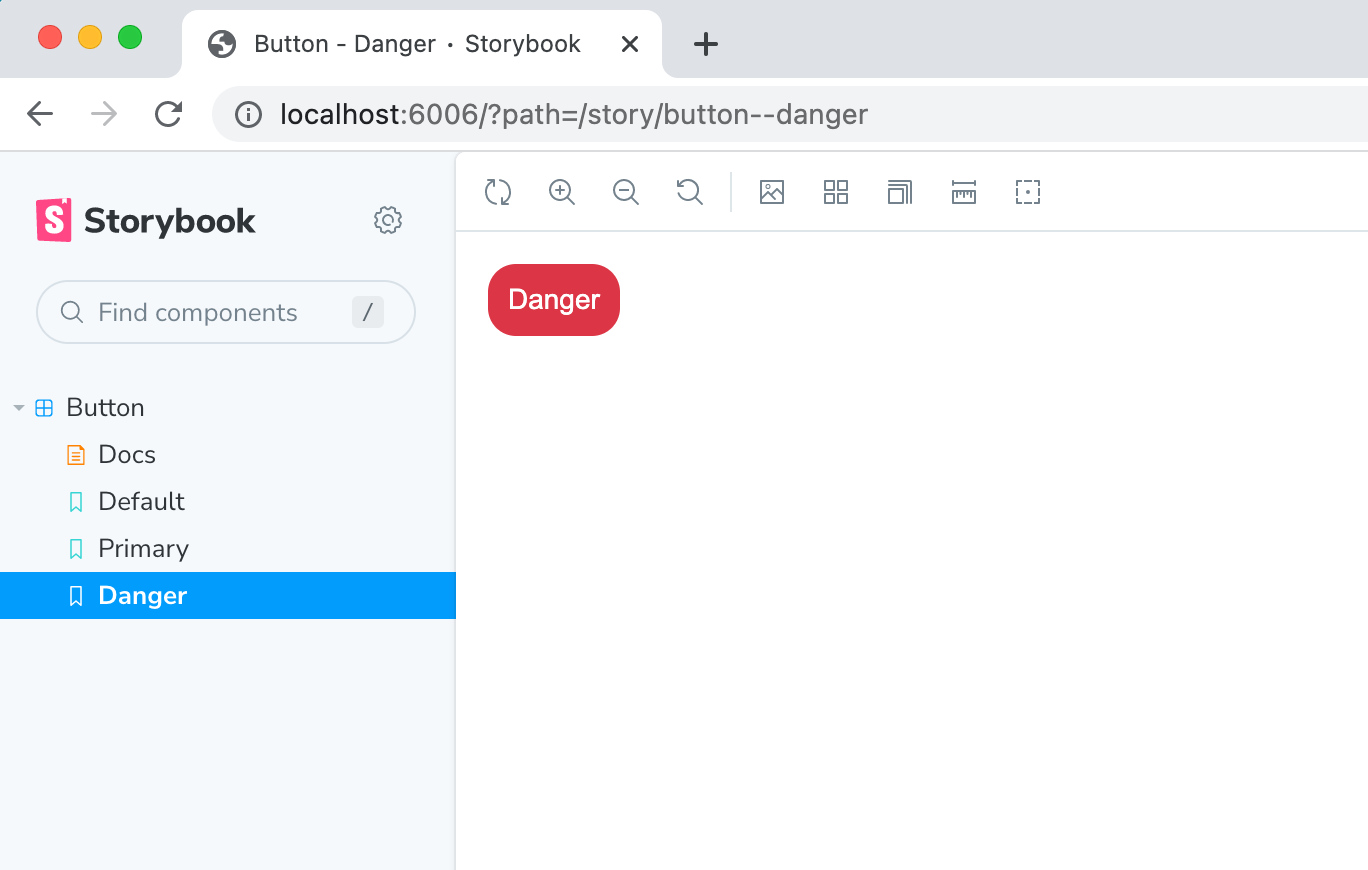Expand the Button component entry
Viewport: 1368px width, 870px height.
click(x=105, y=407)
